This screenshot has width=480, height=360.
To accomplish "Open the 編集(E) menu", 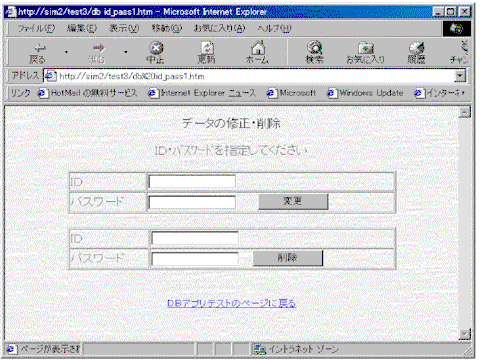I will coord(82,28).
